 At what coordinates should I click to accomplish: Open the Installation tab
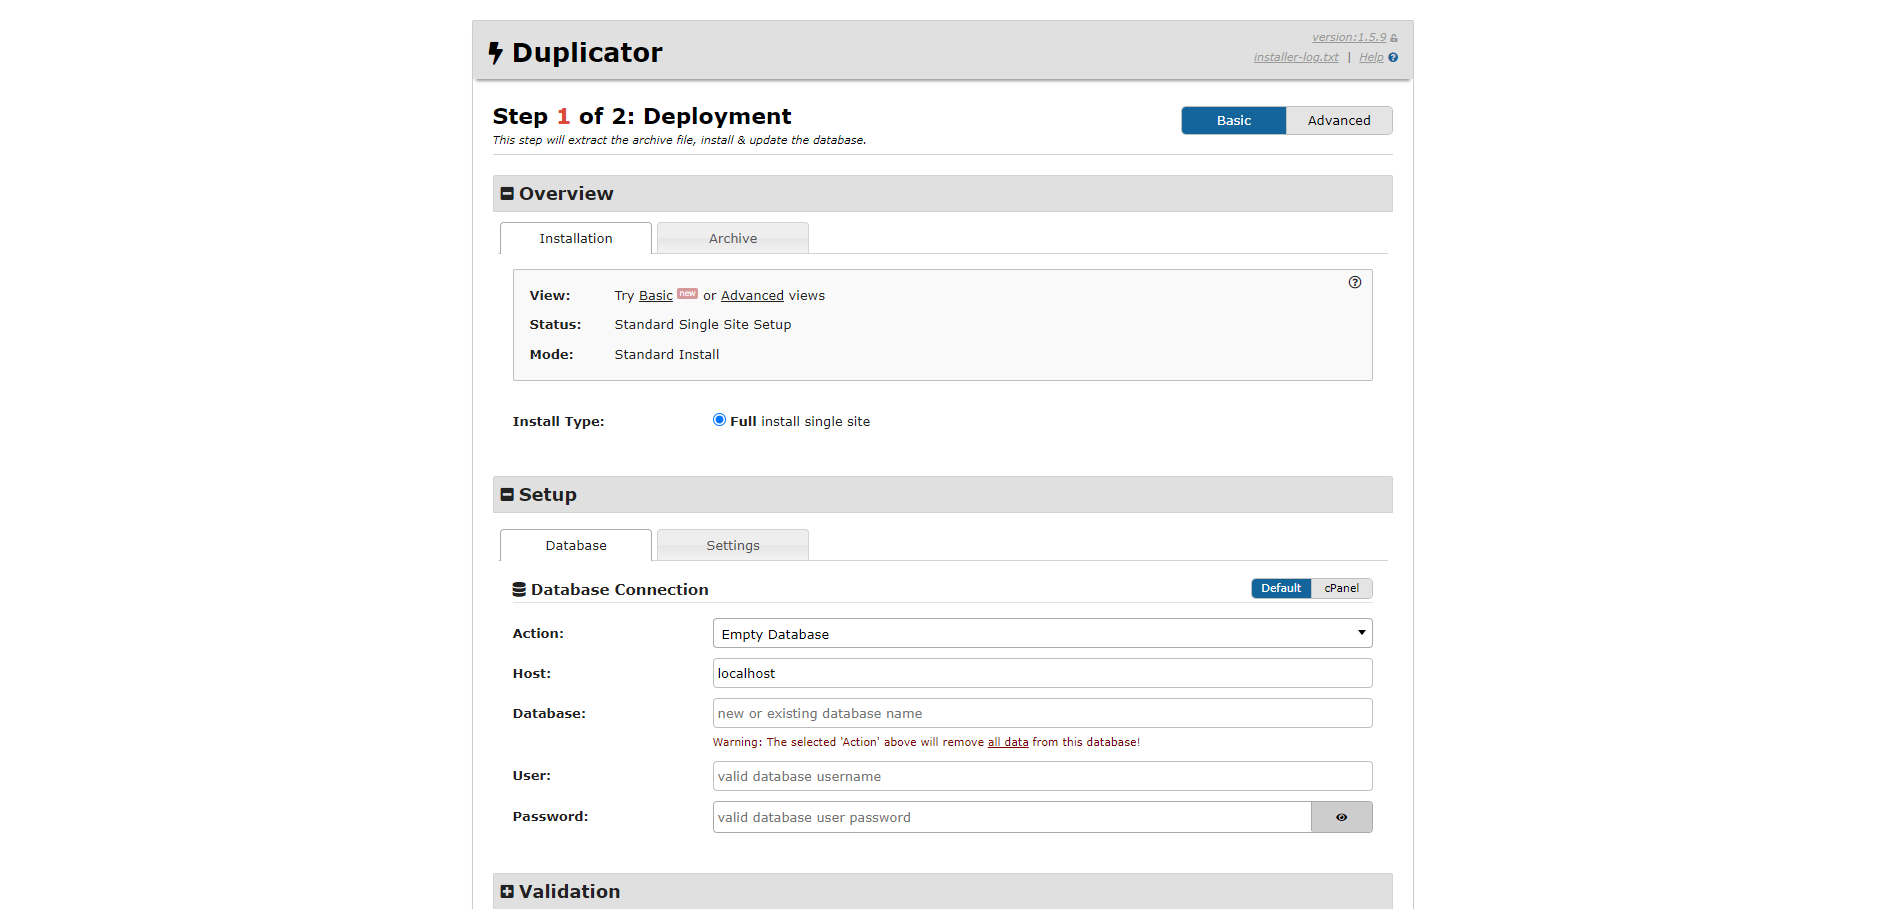(x=576, y=238)
